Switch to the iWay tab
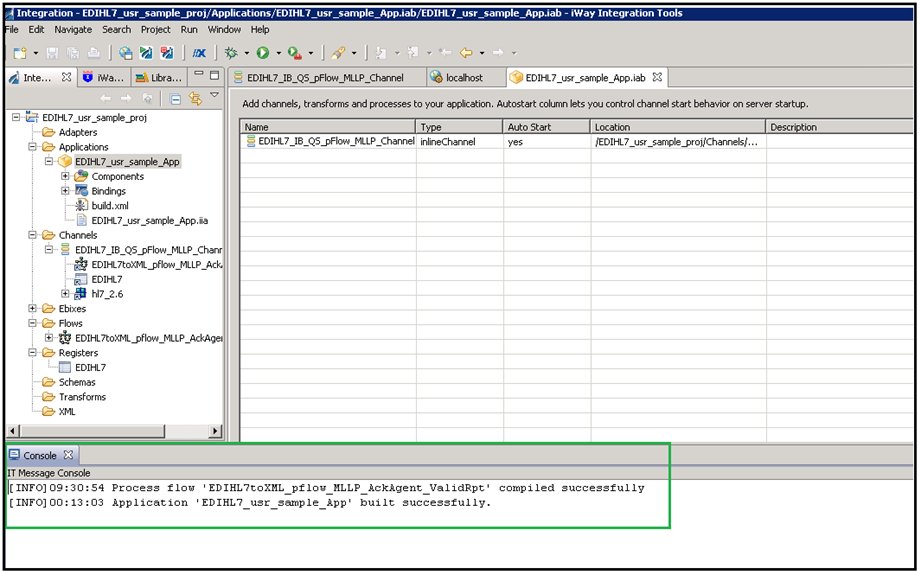The height and width of the screenshot is (572, 919). click(103, 77)
